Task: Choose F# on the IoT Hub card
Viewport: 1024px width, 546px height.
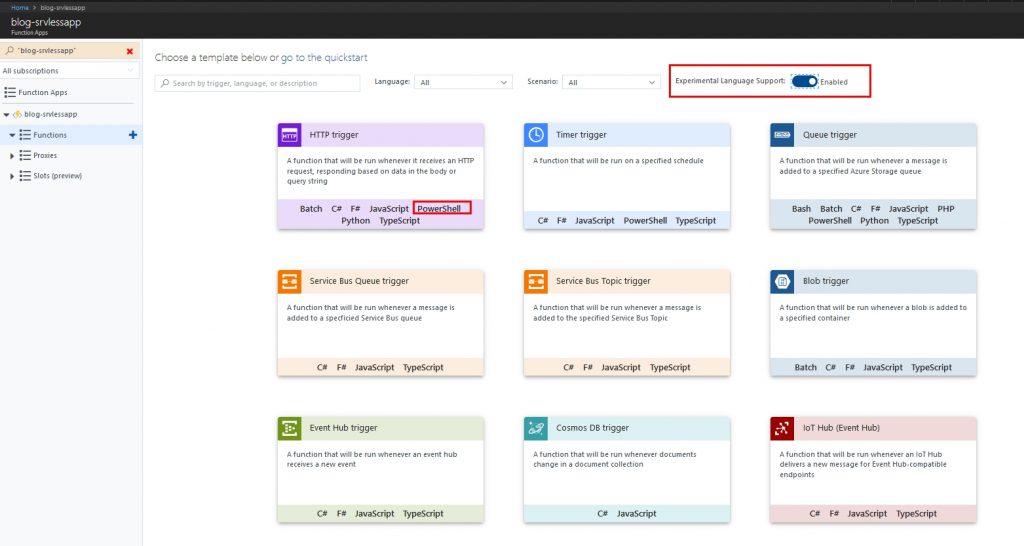Action: coord(834,514)
